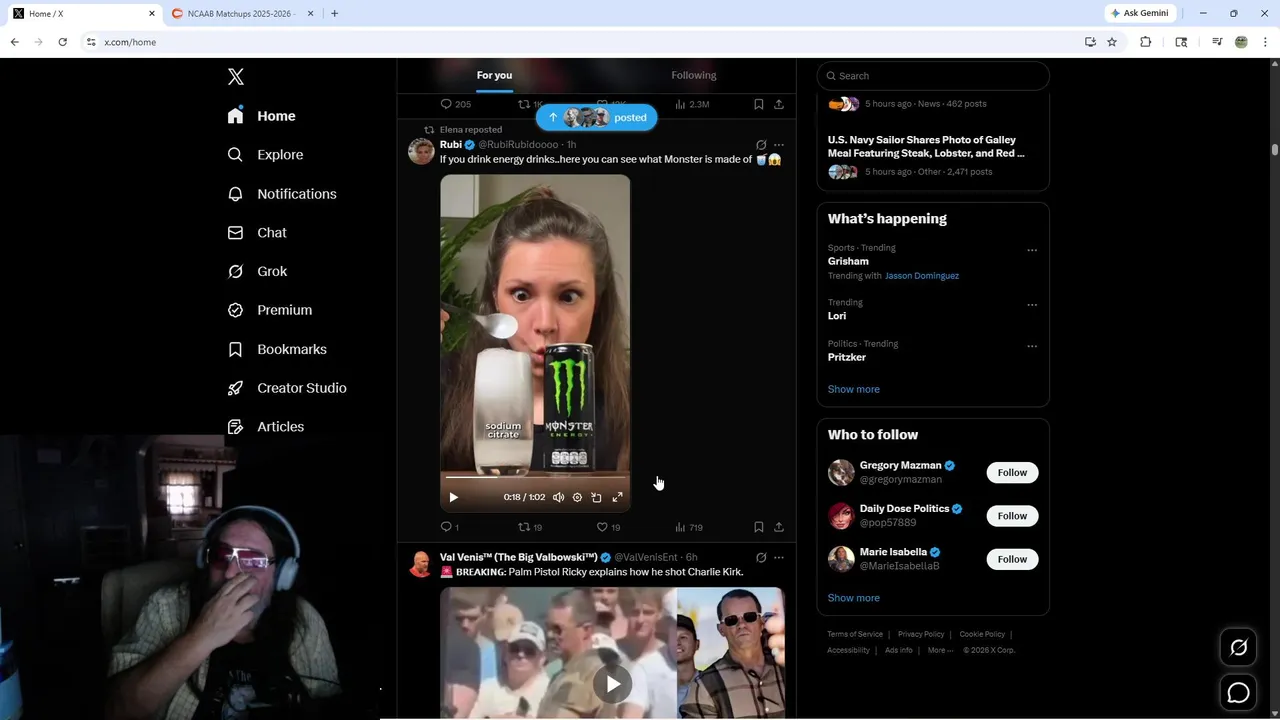Open Val Venis profile avatar
The width and height of the screenshot is (1280, 720).
point(421,564)
